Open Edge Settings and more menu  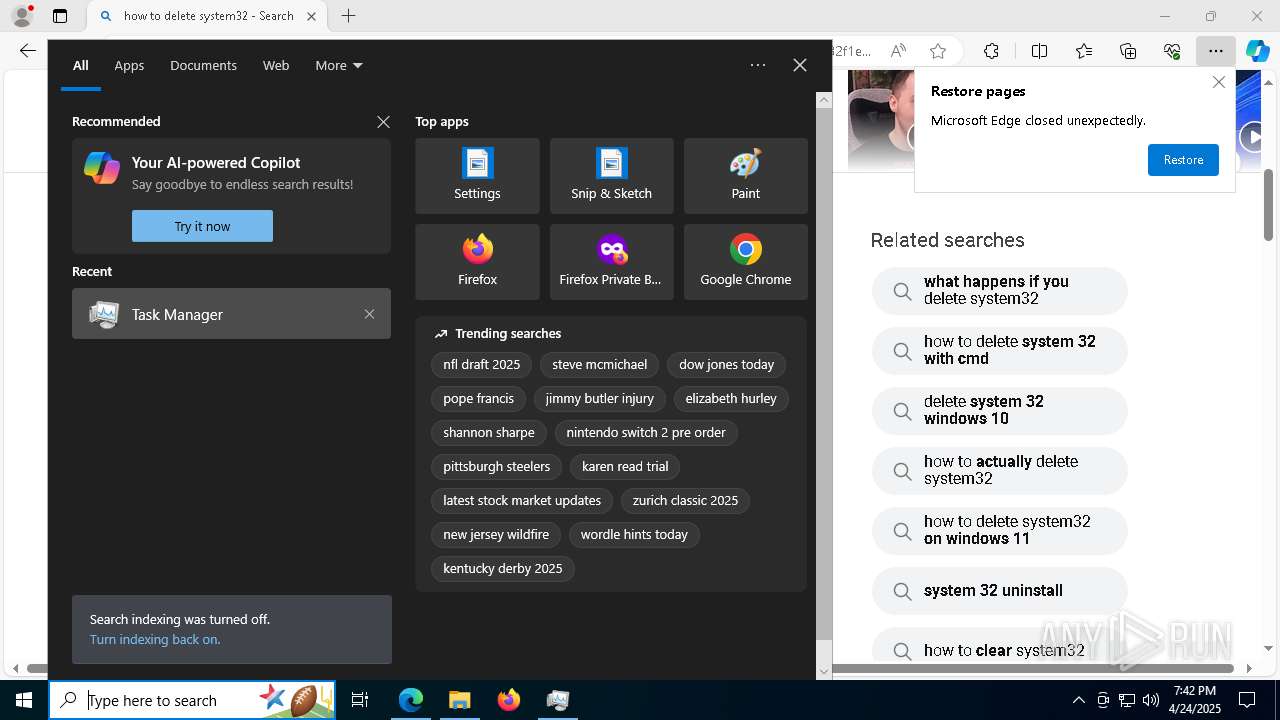tap(1215, 51)
